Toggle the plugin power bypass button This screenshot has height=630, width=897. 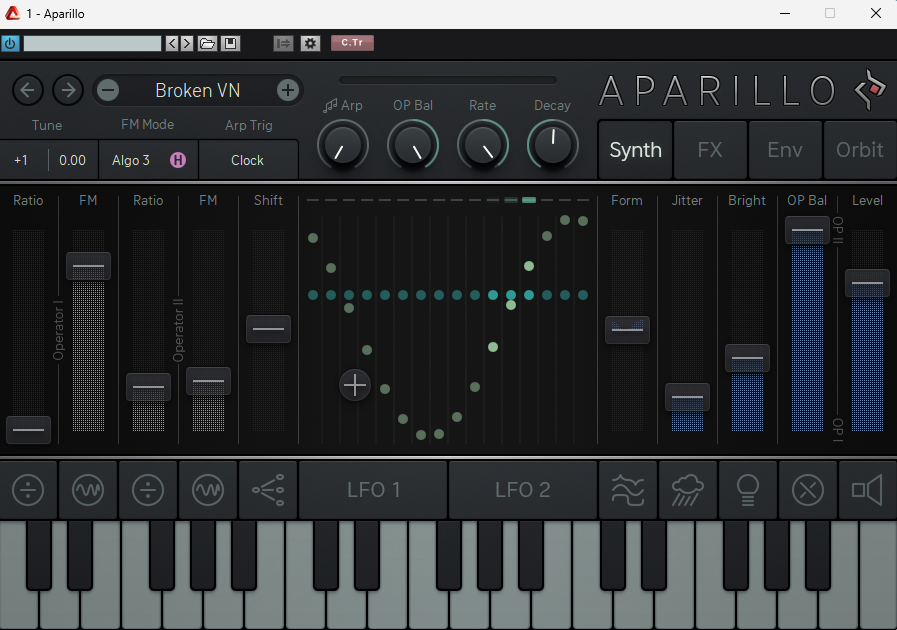coord(10,43)
